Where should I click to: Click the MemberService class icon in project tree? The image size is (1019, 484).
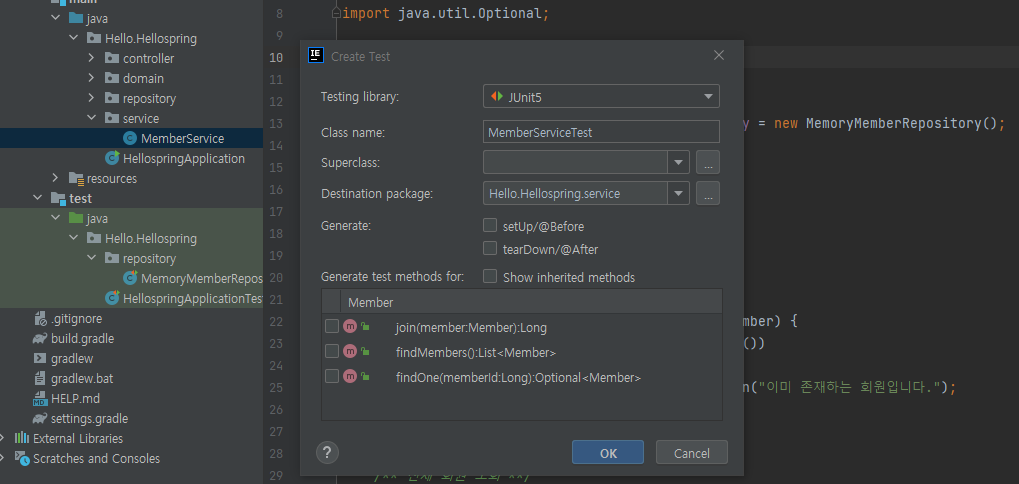click(130, 138)
